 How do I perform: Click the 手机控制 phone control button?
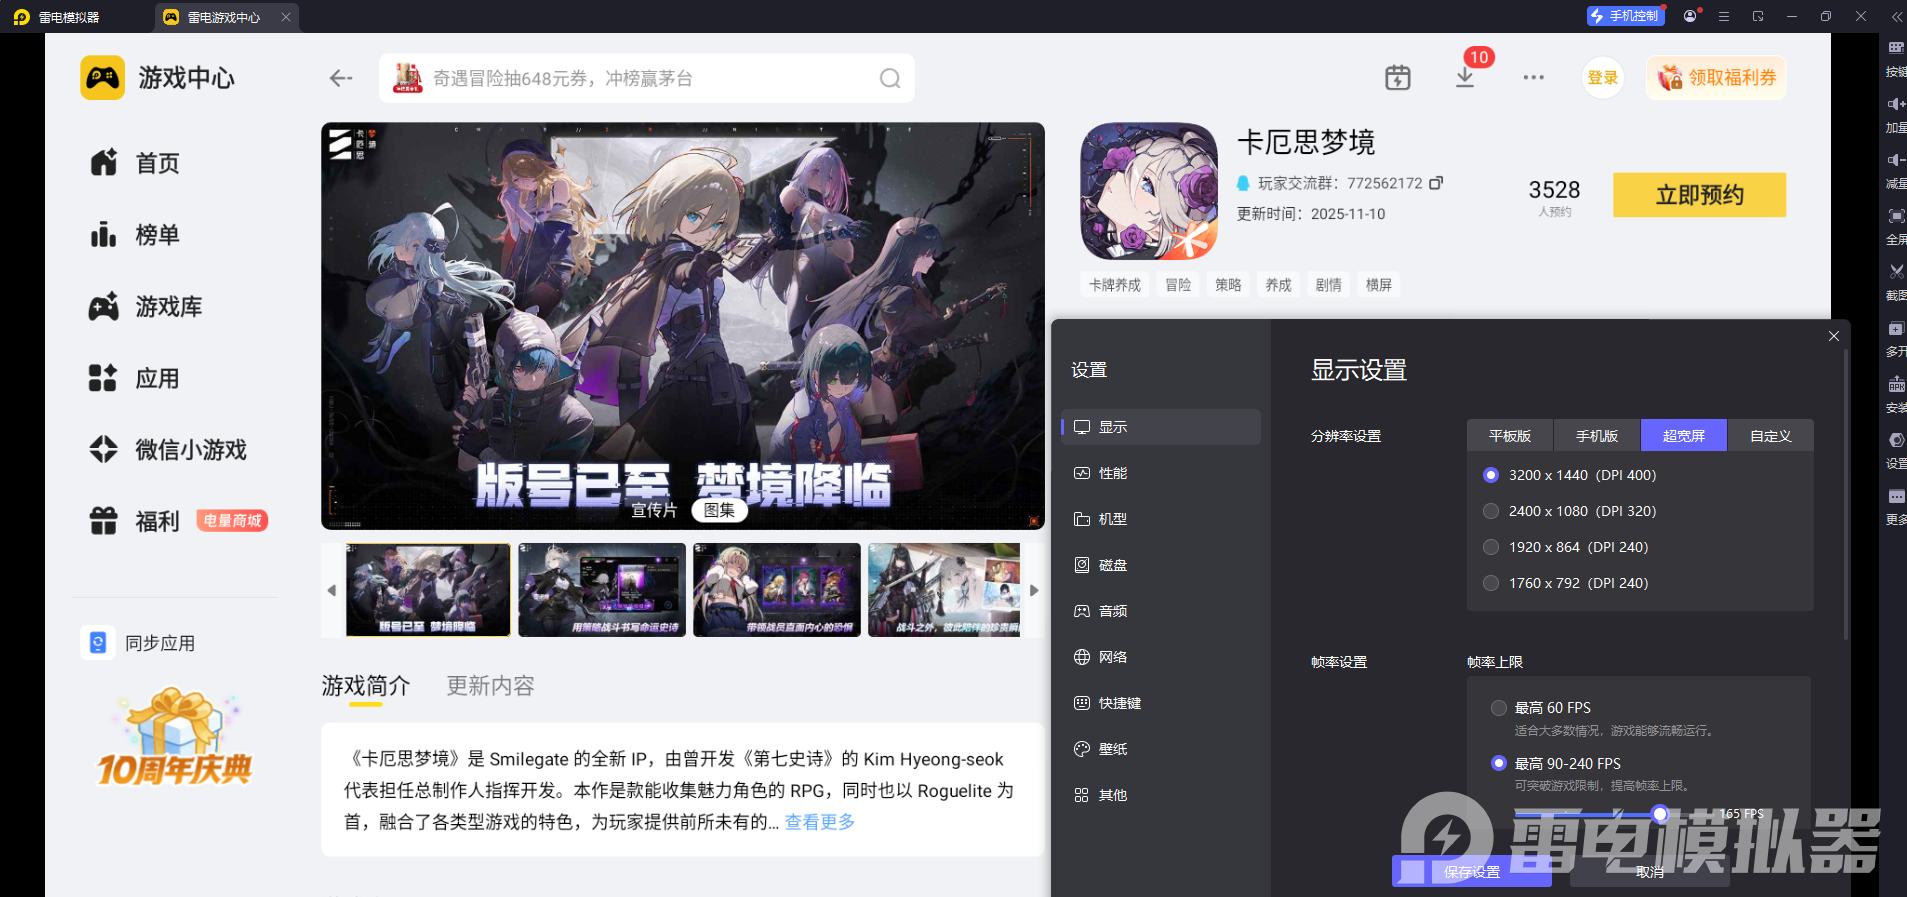click(x=1626, y=16)
